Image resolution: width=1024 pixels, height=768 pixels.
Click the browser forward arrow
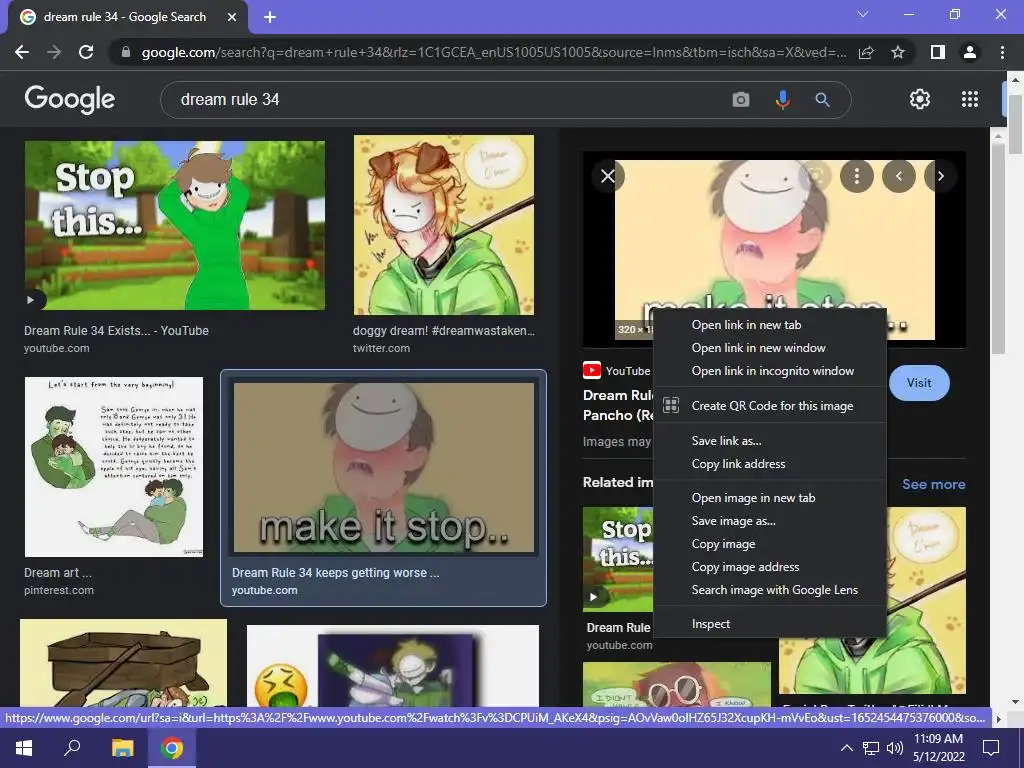(x=54, y=52)
